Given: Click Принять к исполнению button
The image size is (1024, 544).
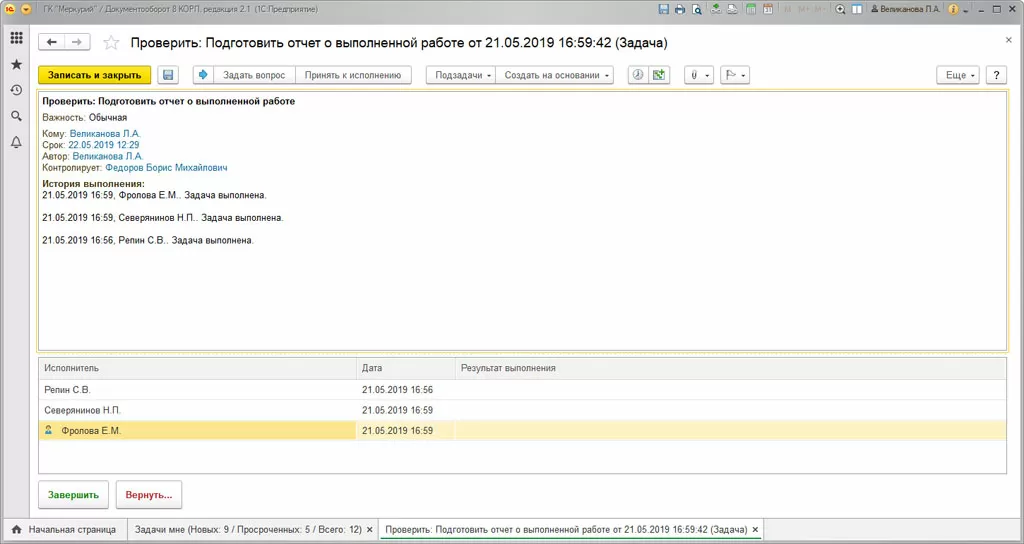Looking at the screenshot, I should tap(353, 75).
